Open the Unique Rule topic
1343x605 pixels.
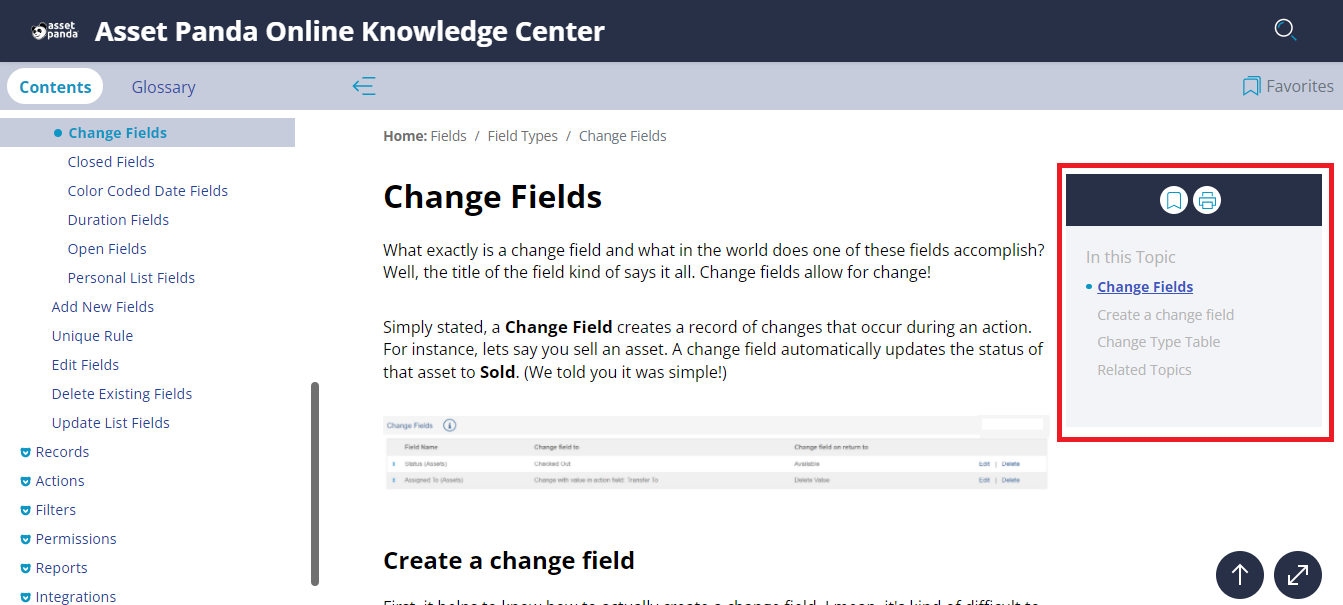pos(92,336)
